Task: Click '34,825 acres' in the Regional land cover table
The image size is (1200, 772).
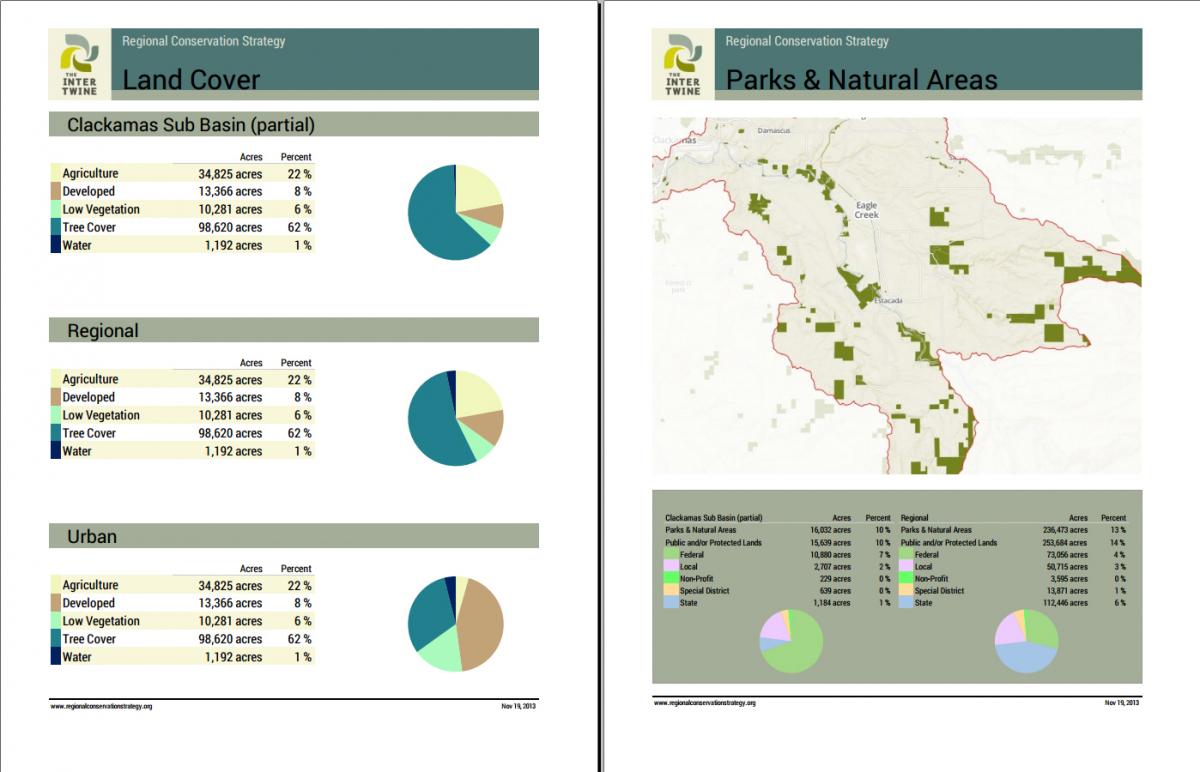Action: coord(230,380)
